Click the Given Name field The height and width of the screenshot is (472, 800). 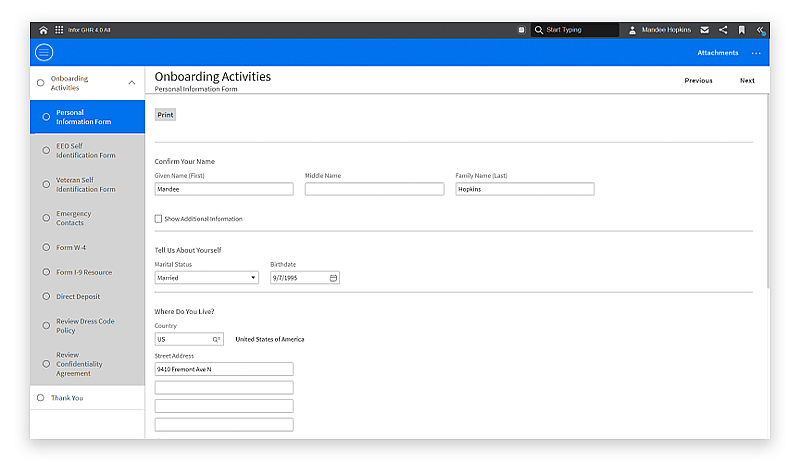(x=224, y=189)
